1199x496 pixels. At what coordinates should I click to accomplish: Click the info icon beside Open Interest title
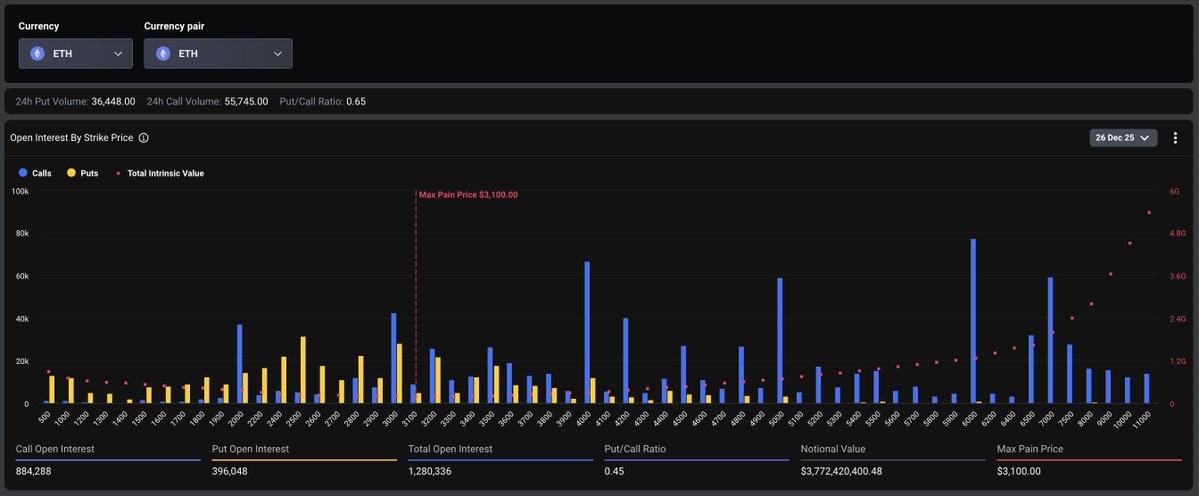click(x=144, y=138)
